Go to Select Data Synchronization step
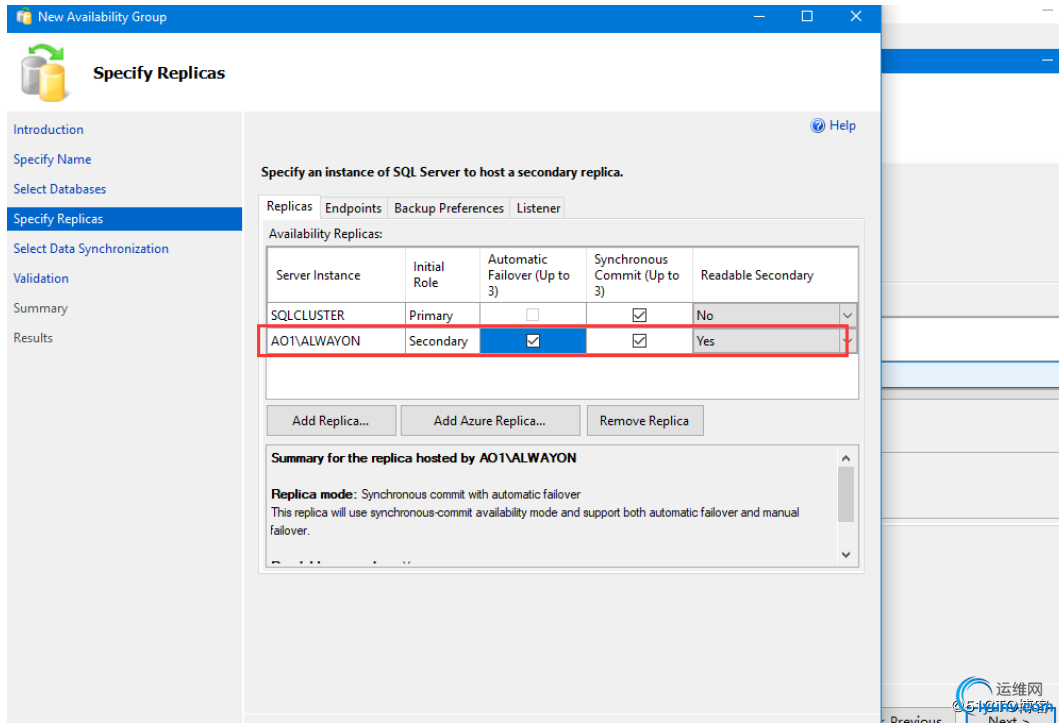The height and width of the screenshot is (723, 1059). (x=91, y=249)
